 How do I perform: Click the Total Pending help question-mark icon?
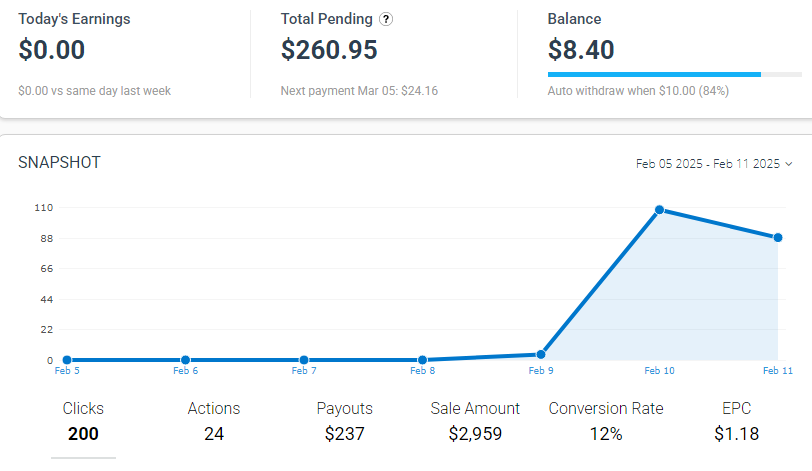tap(386, 19)
